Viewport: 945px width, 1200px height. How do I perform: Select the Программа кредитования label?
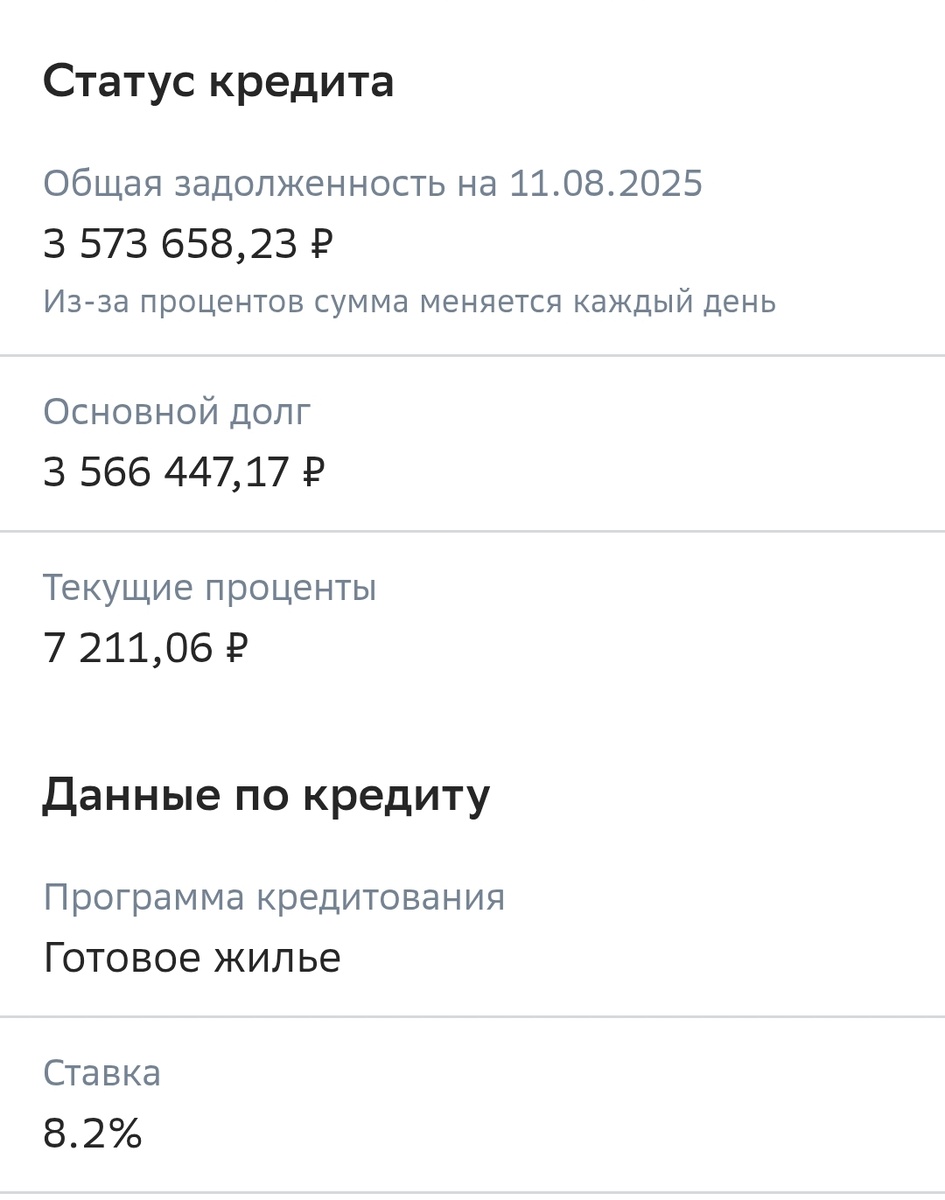click(x=274, y=897)
